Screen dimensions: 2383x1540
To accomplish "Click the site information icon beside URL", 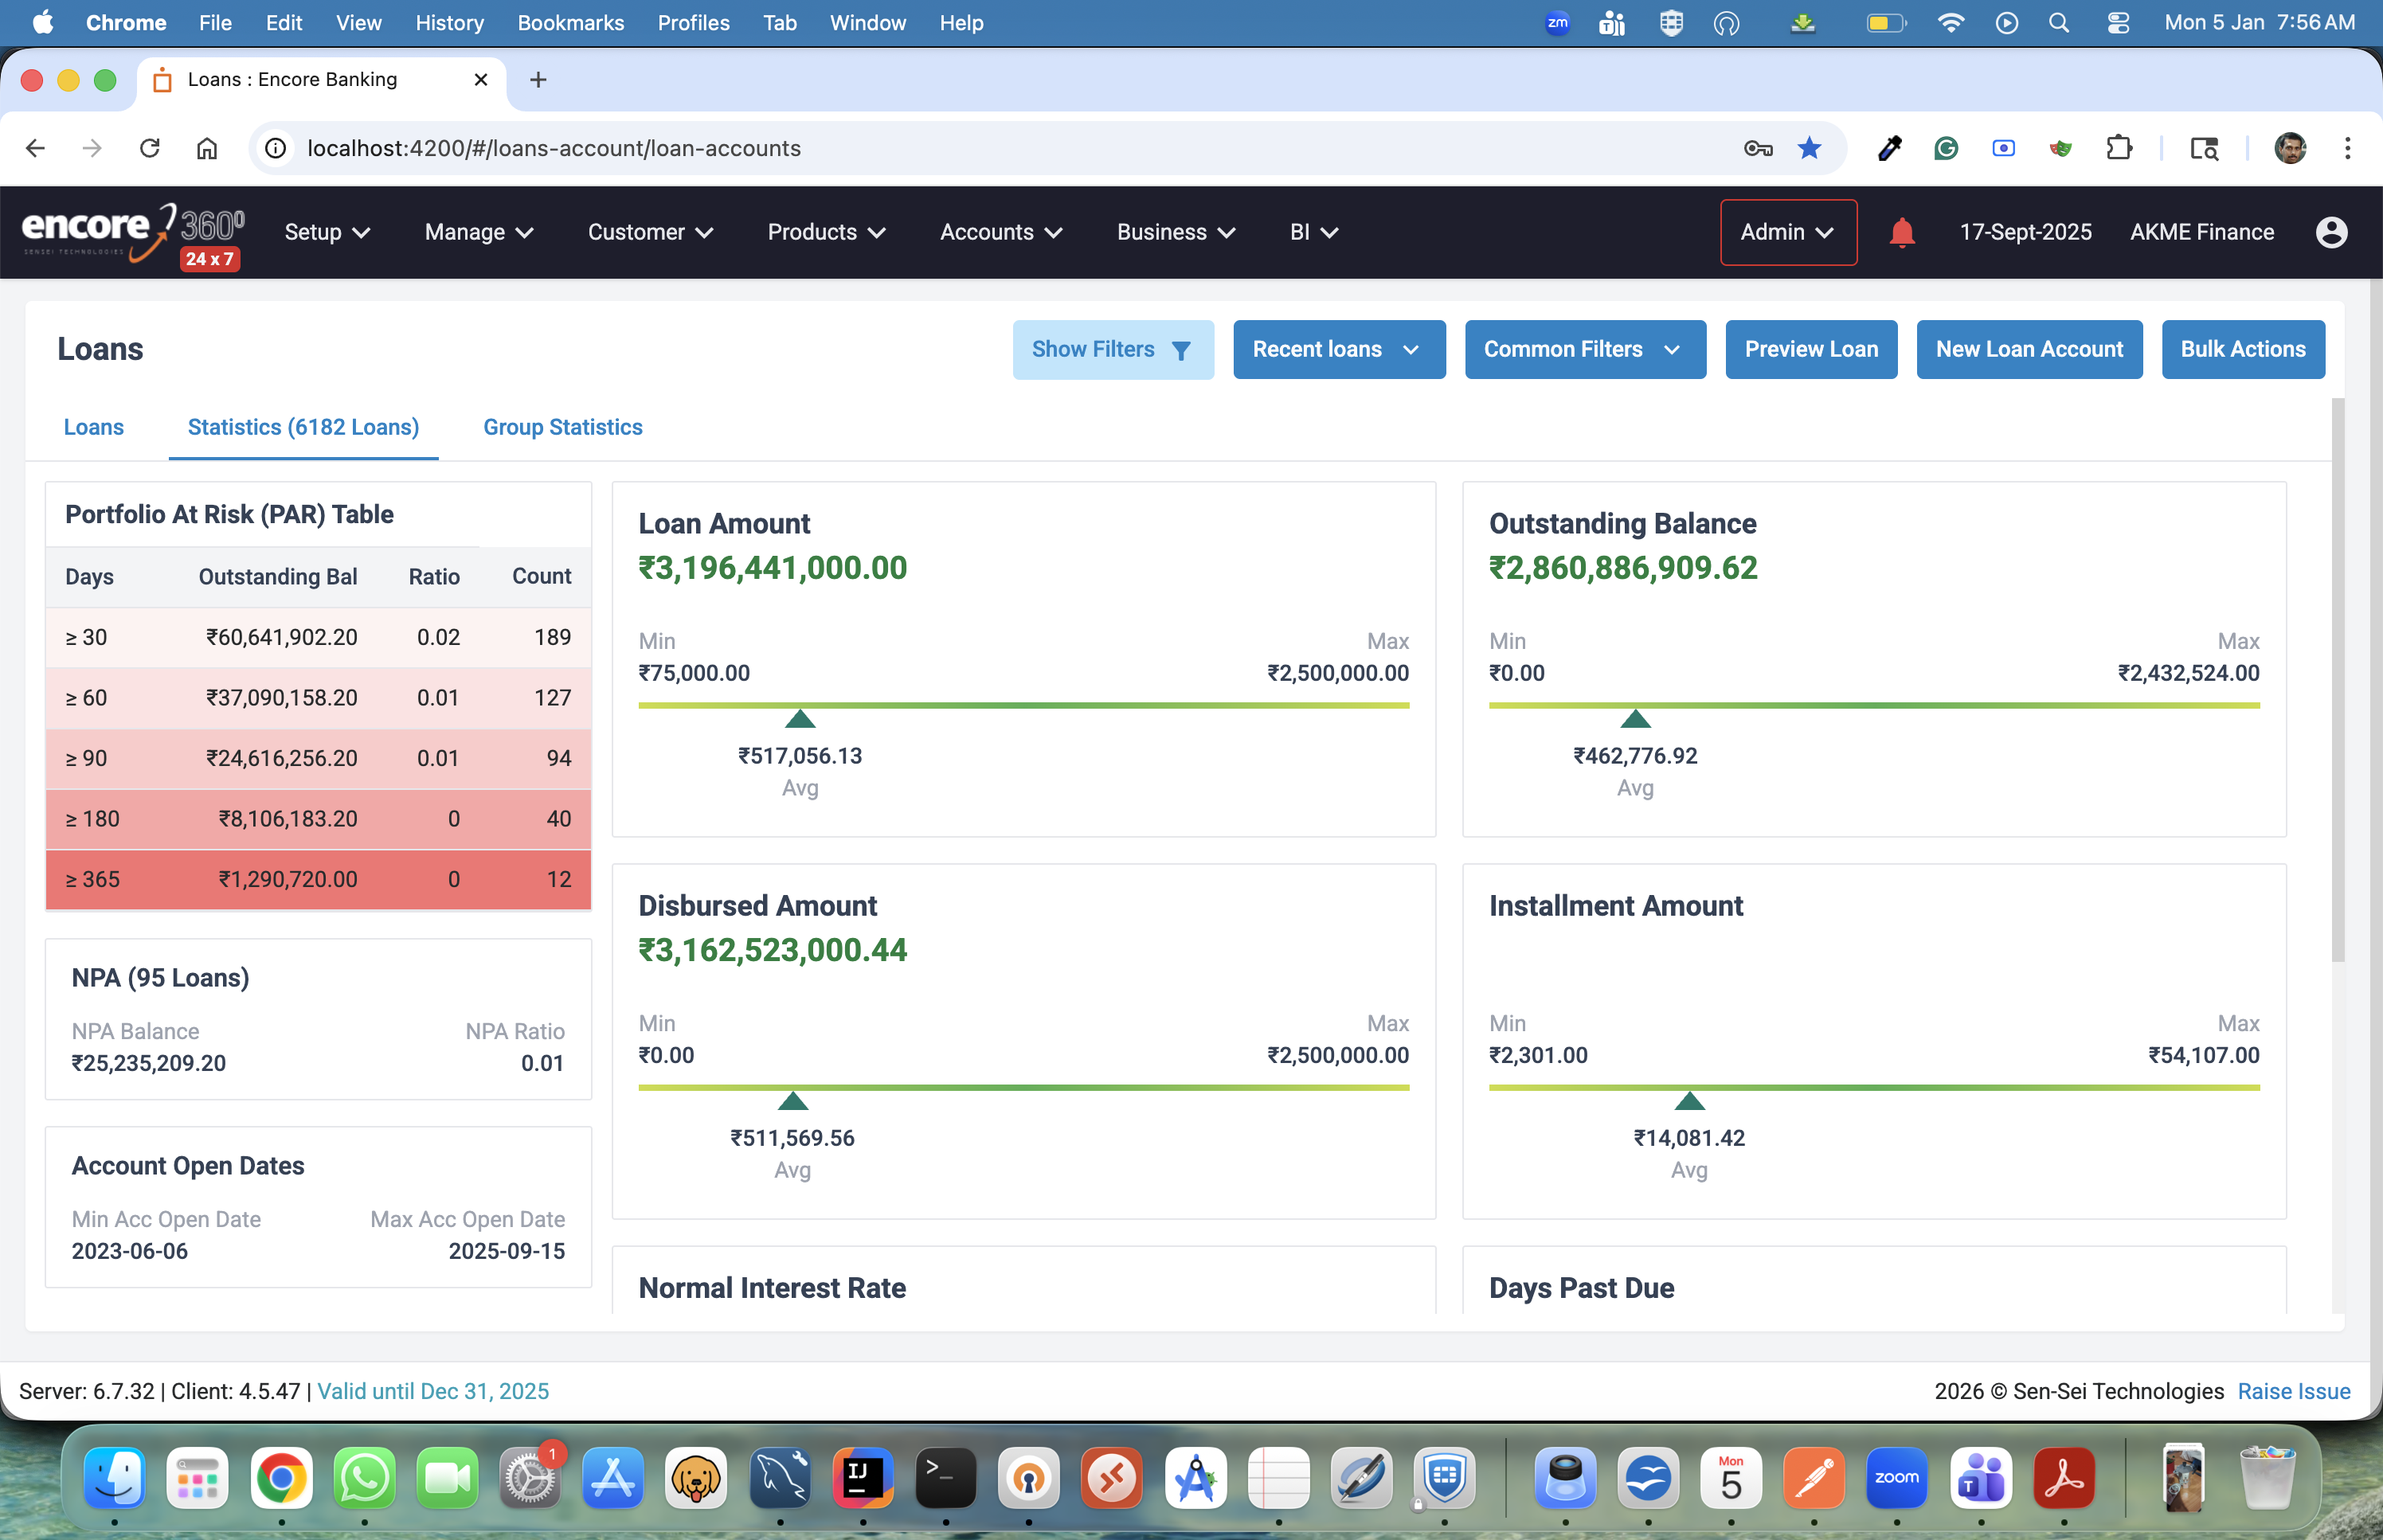I will [275, 148].
